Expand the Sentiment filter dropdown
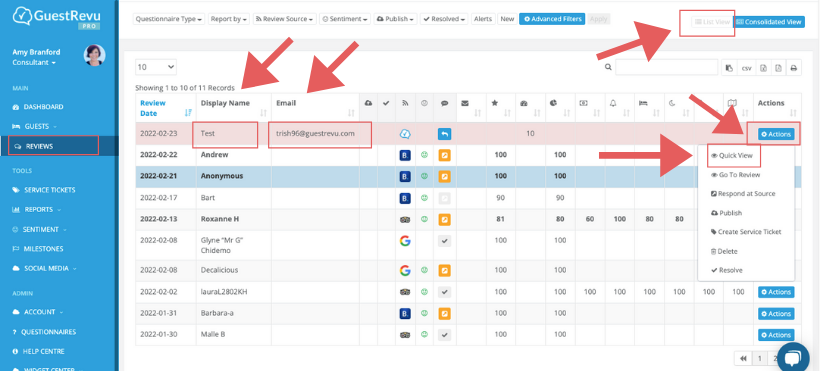The image size is (820, 371). tap(345, 19)
